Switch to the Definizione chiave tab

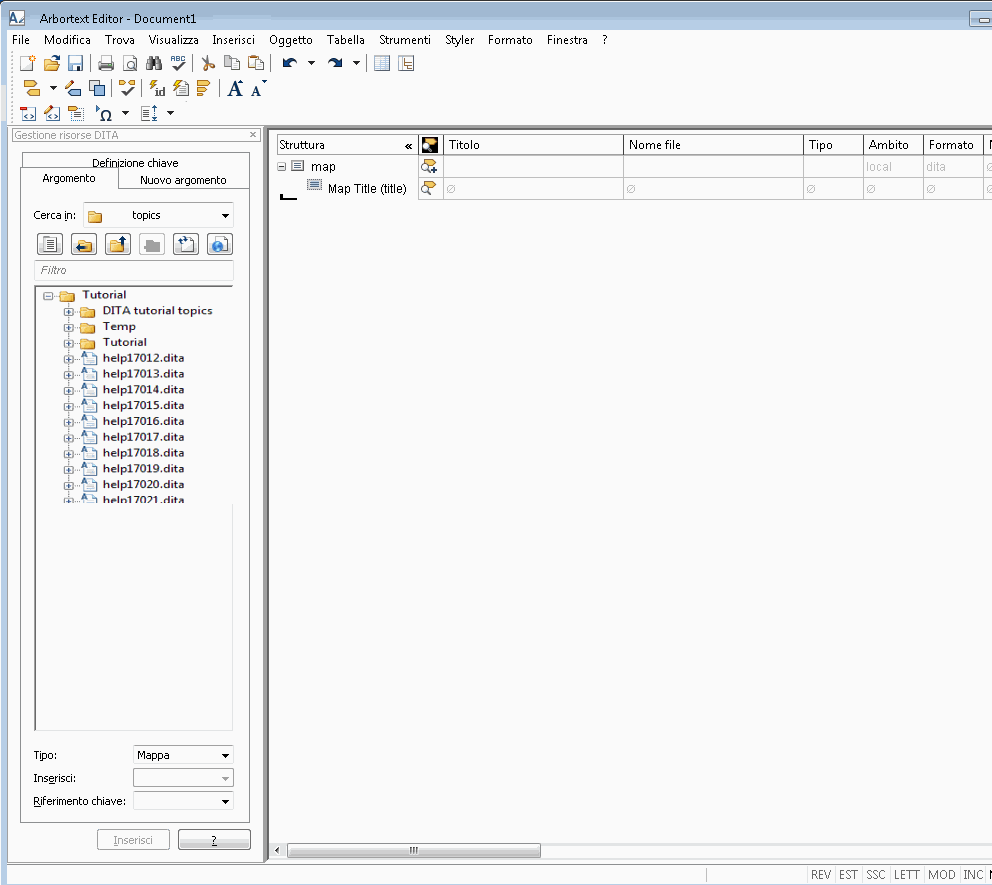click(135, 162)
